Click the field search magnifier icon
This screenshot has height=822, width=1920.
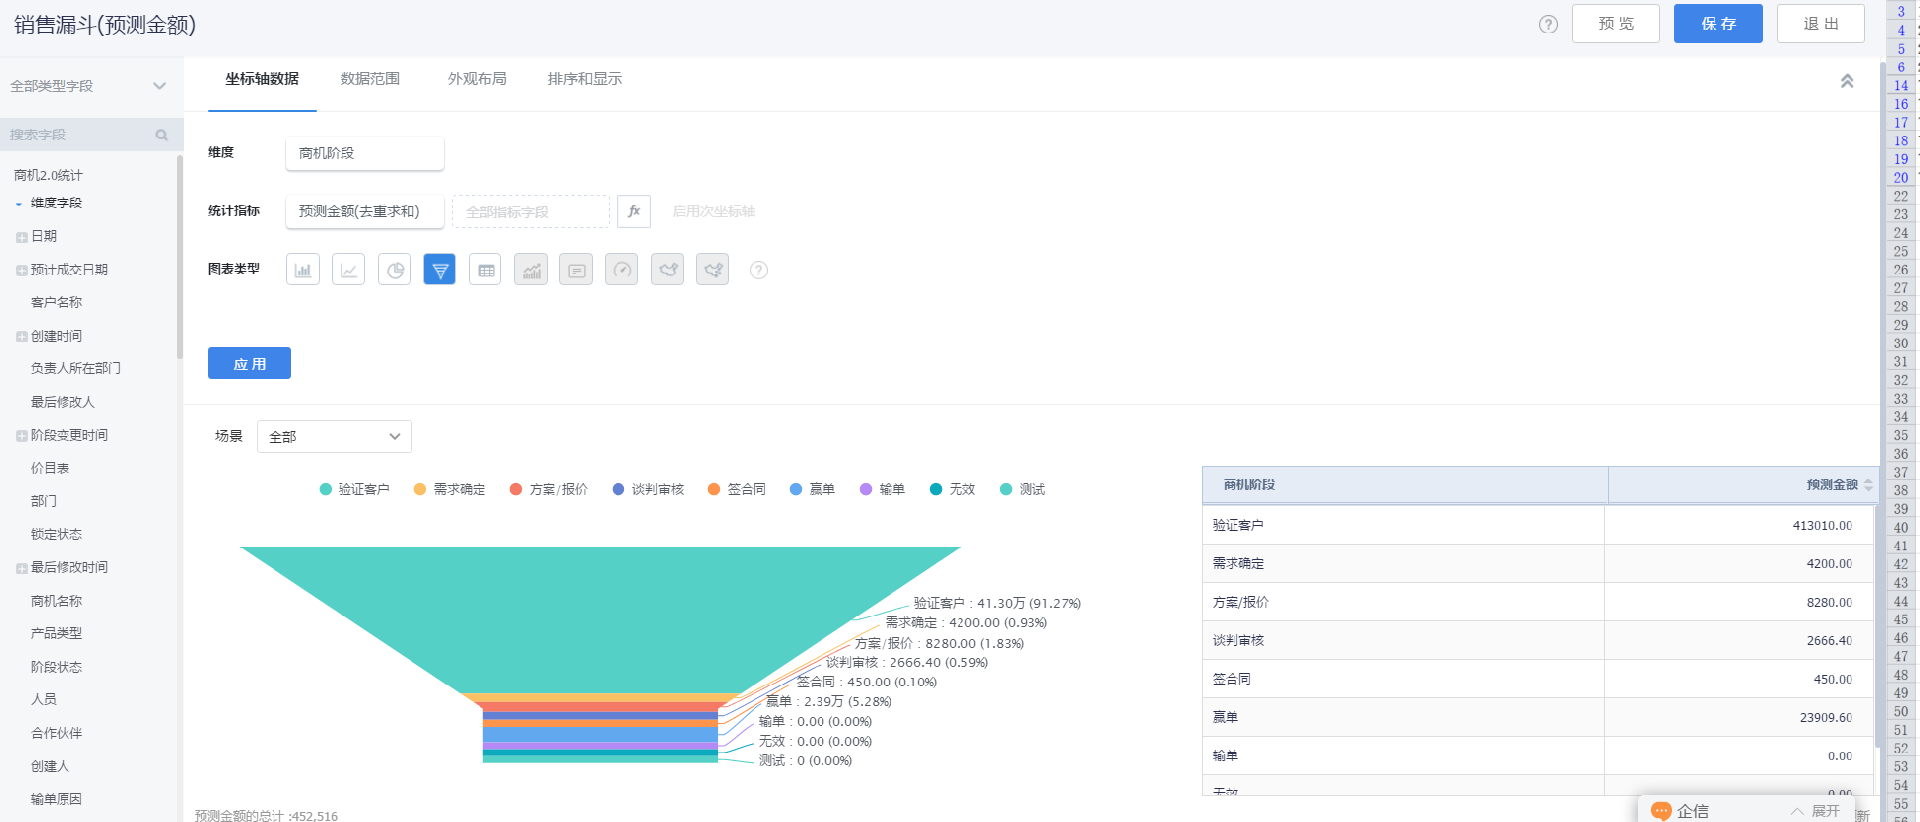tap(161, 135)
